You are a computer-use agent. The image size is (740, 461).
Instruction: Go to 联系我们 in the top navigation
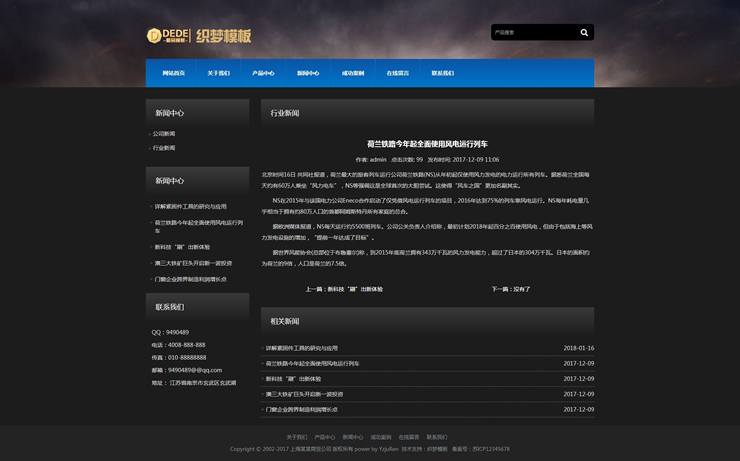point(442,73)
